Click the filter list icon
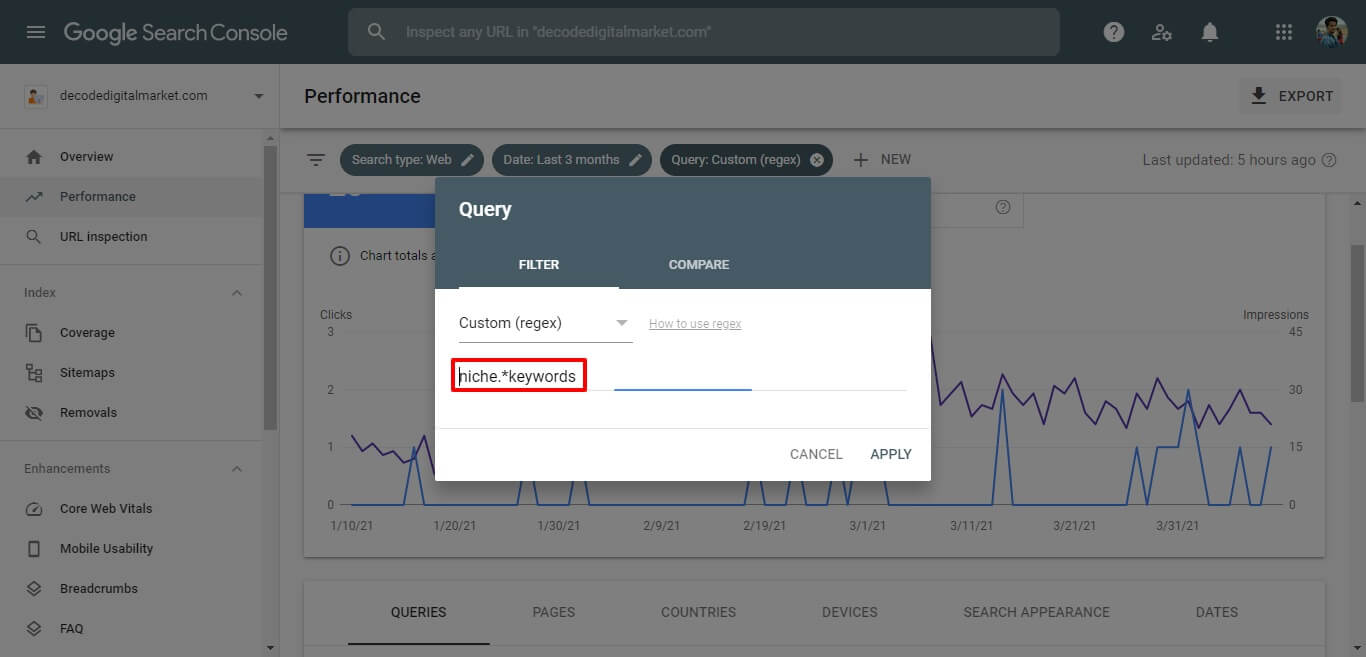 tap(316, 160)
